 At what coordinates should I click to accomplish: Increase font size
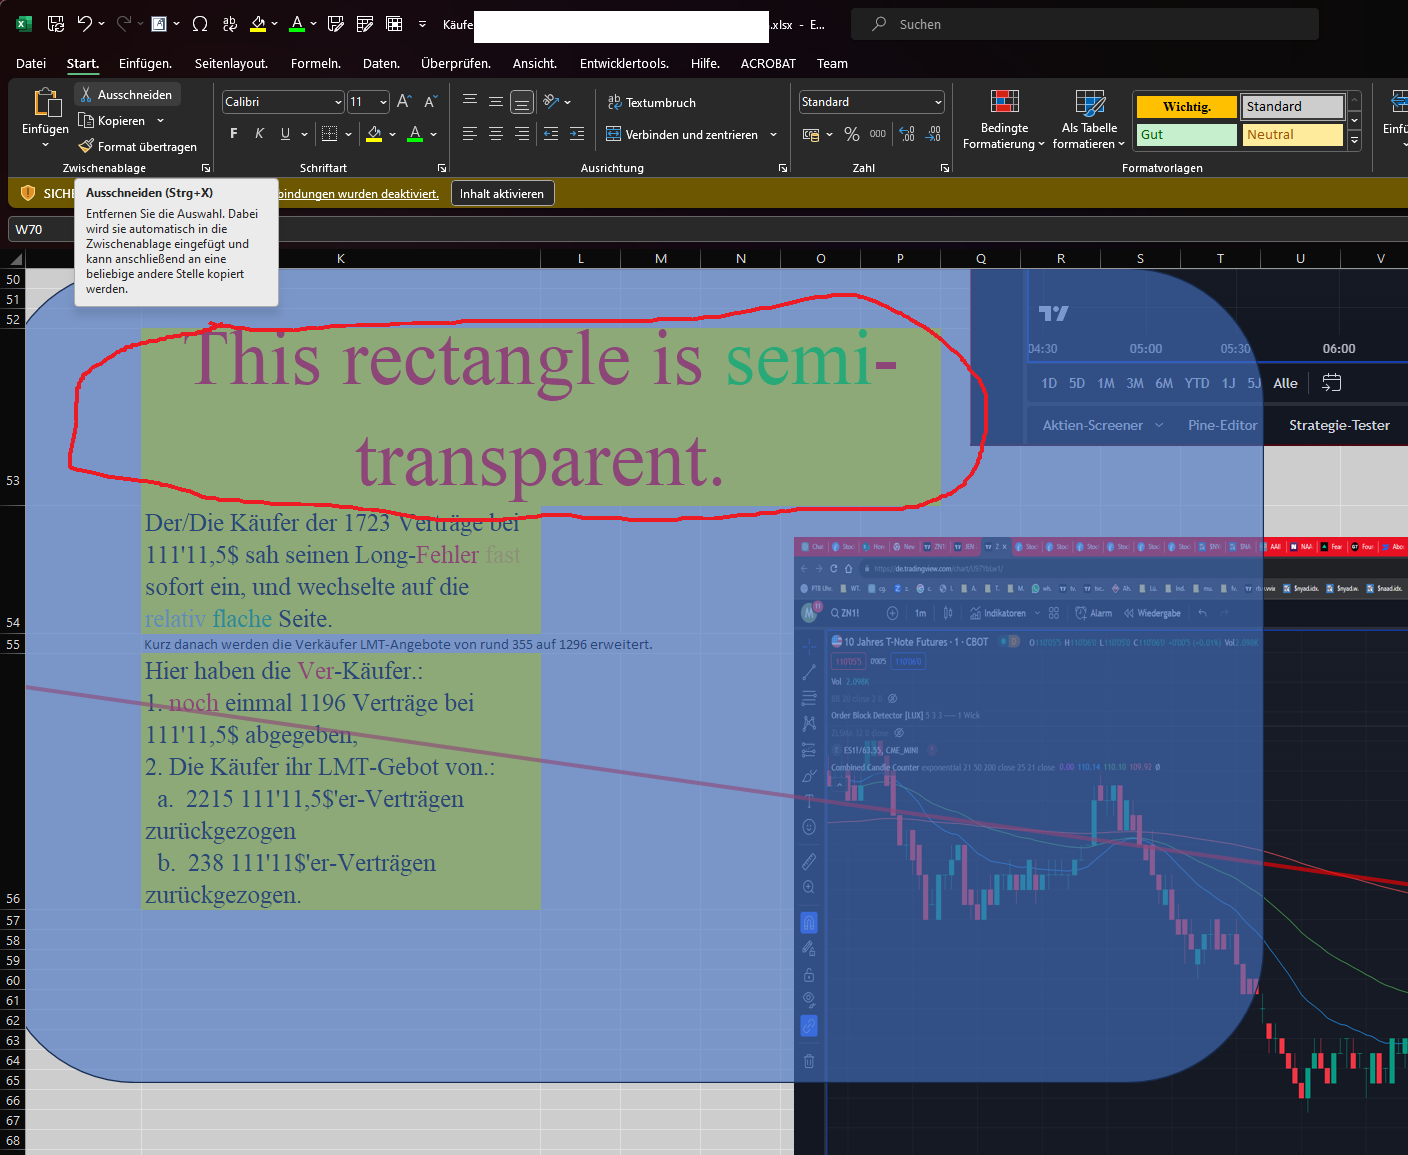click(404, 102)
